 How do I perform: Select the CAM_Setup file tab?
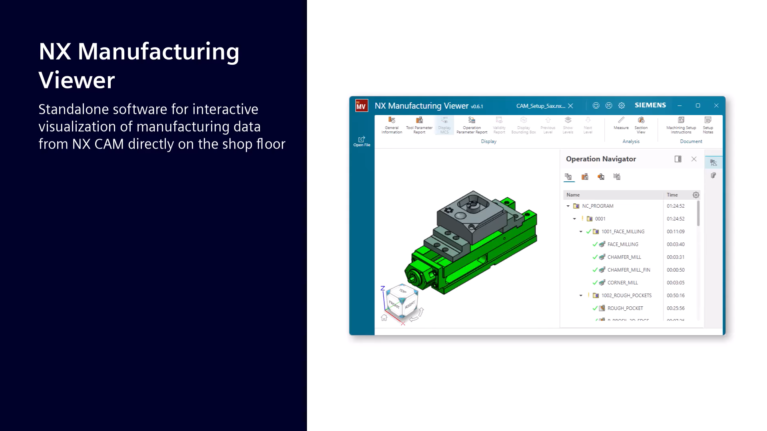[543, 105]
